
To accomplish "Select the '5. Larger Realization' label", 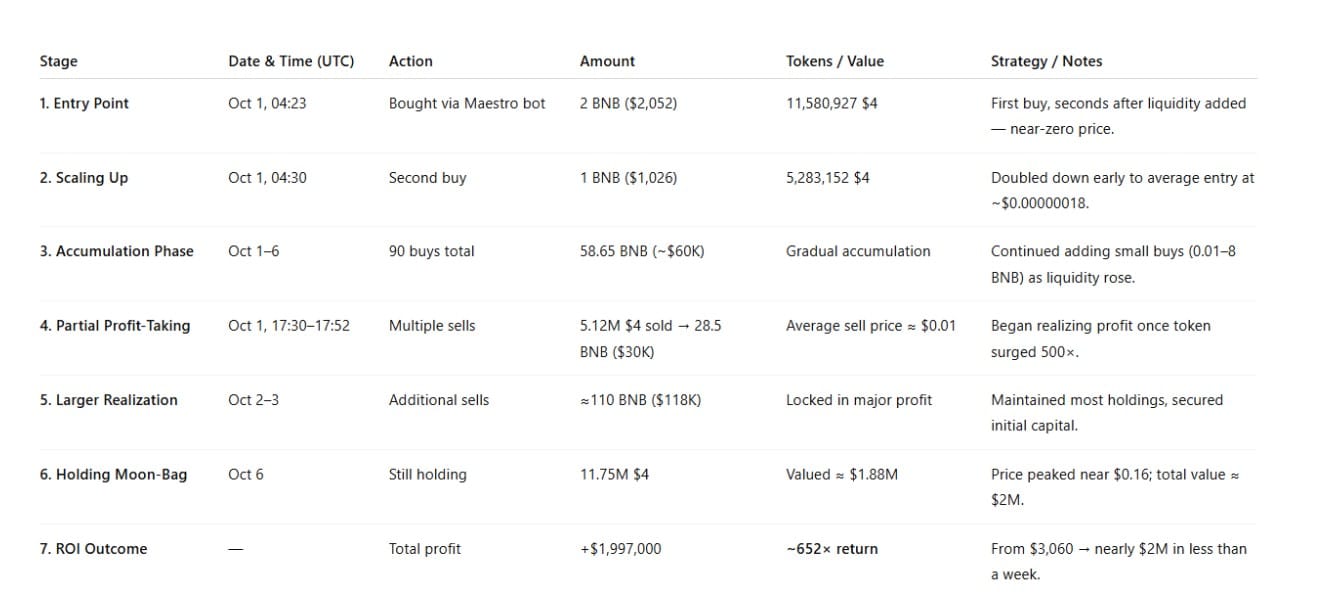I will 109,400.
